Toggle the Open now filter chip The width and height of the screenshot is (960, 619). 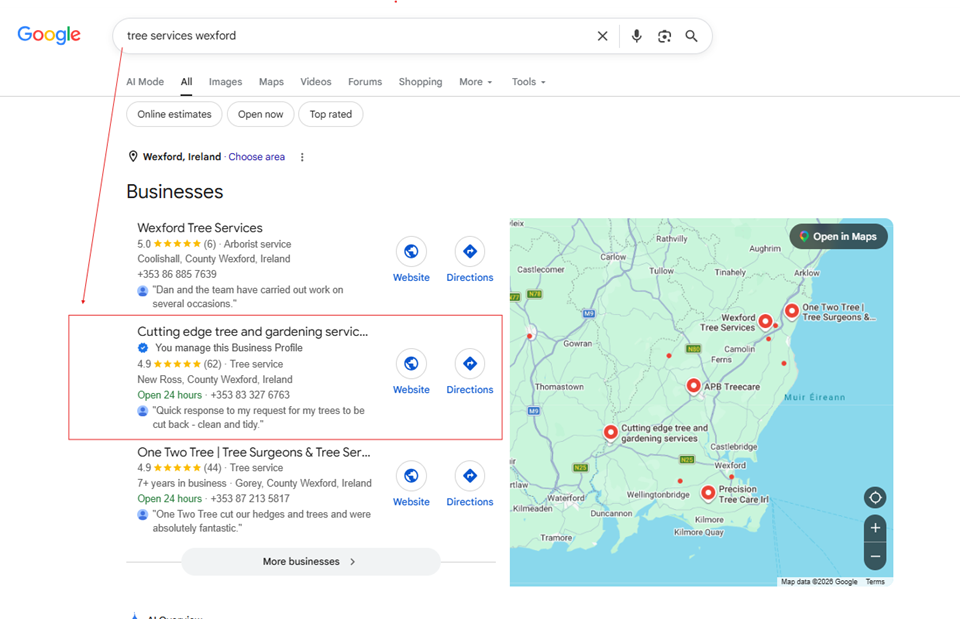click(x=261, y=114)
